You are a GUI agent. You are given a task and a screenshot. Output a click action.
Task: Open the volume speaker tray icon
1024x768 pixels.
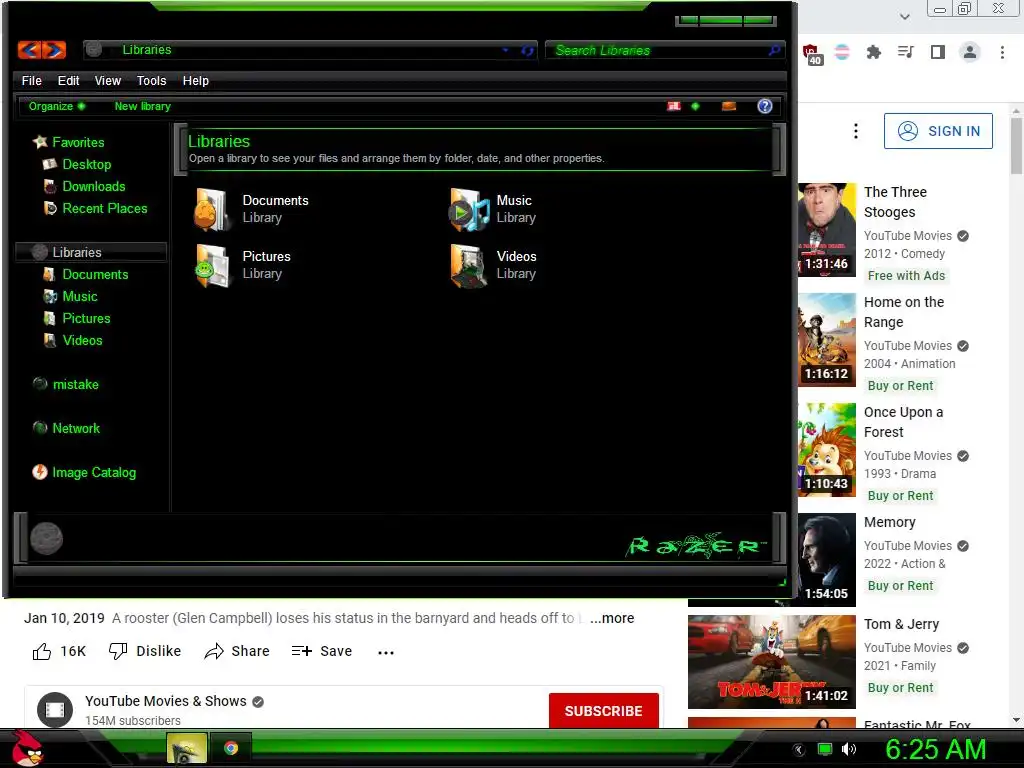[848, 749]
